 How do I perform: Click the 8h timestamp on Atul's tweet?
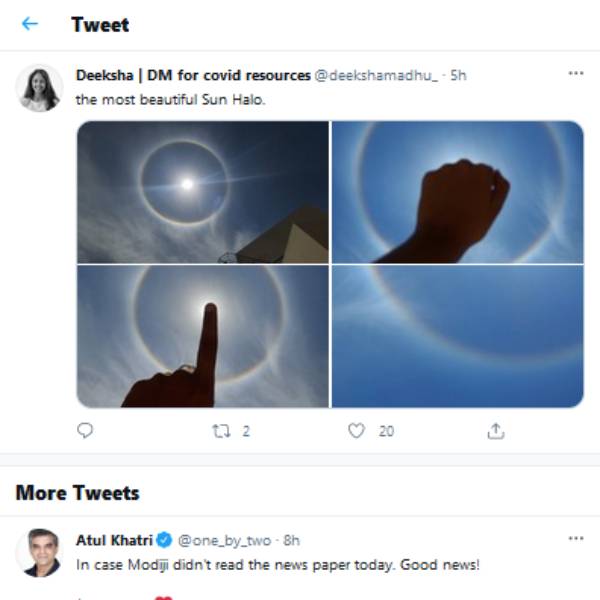(291, 540)
